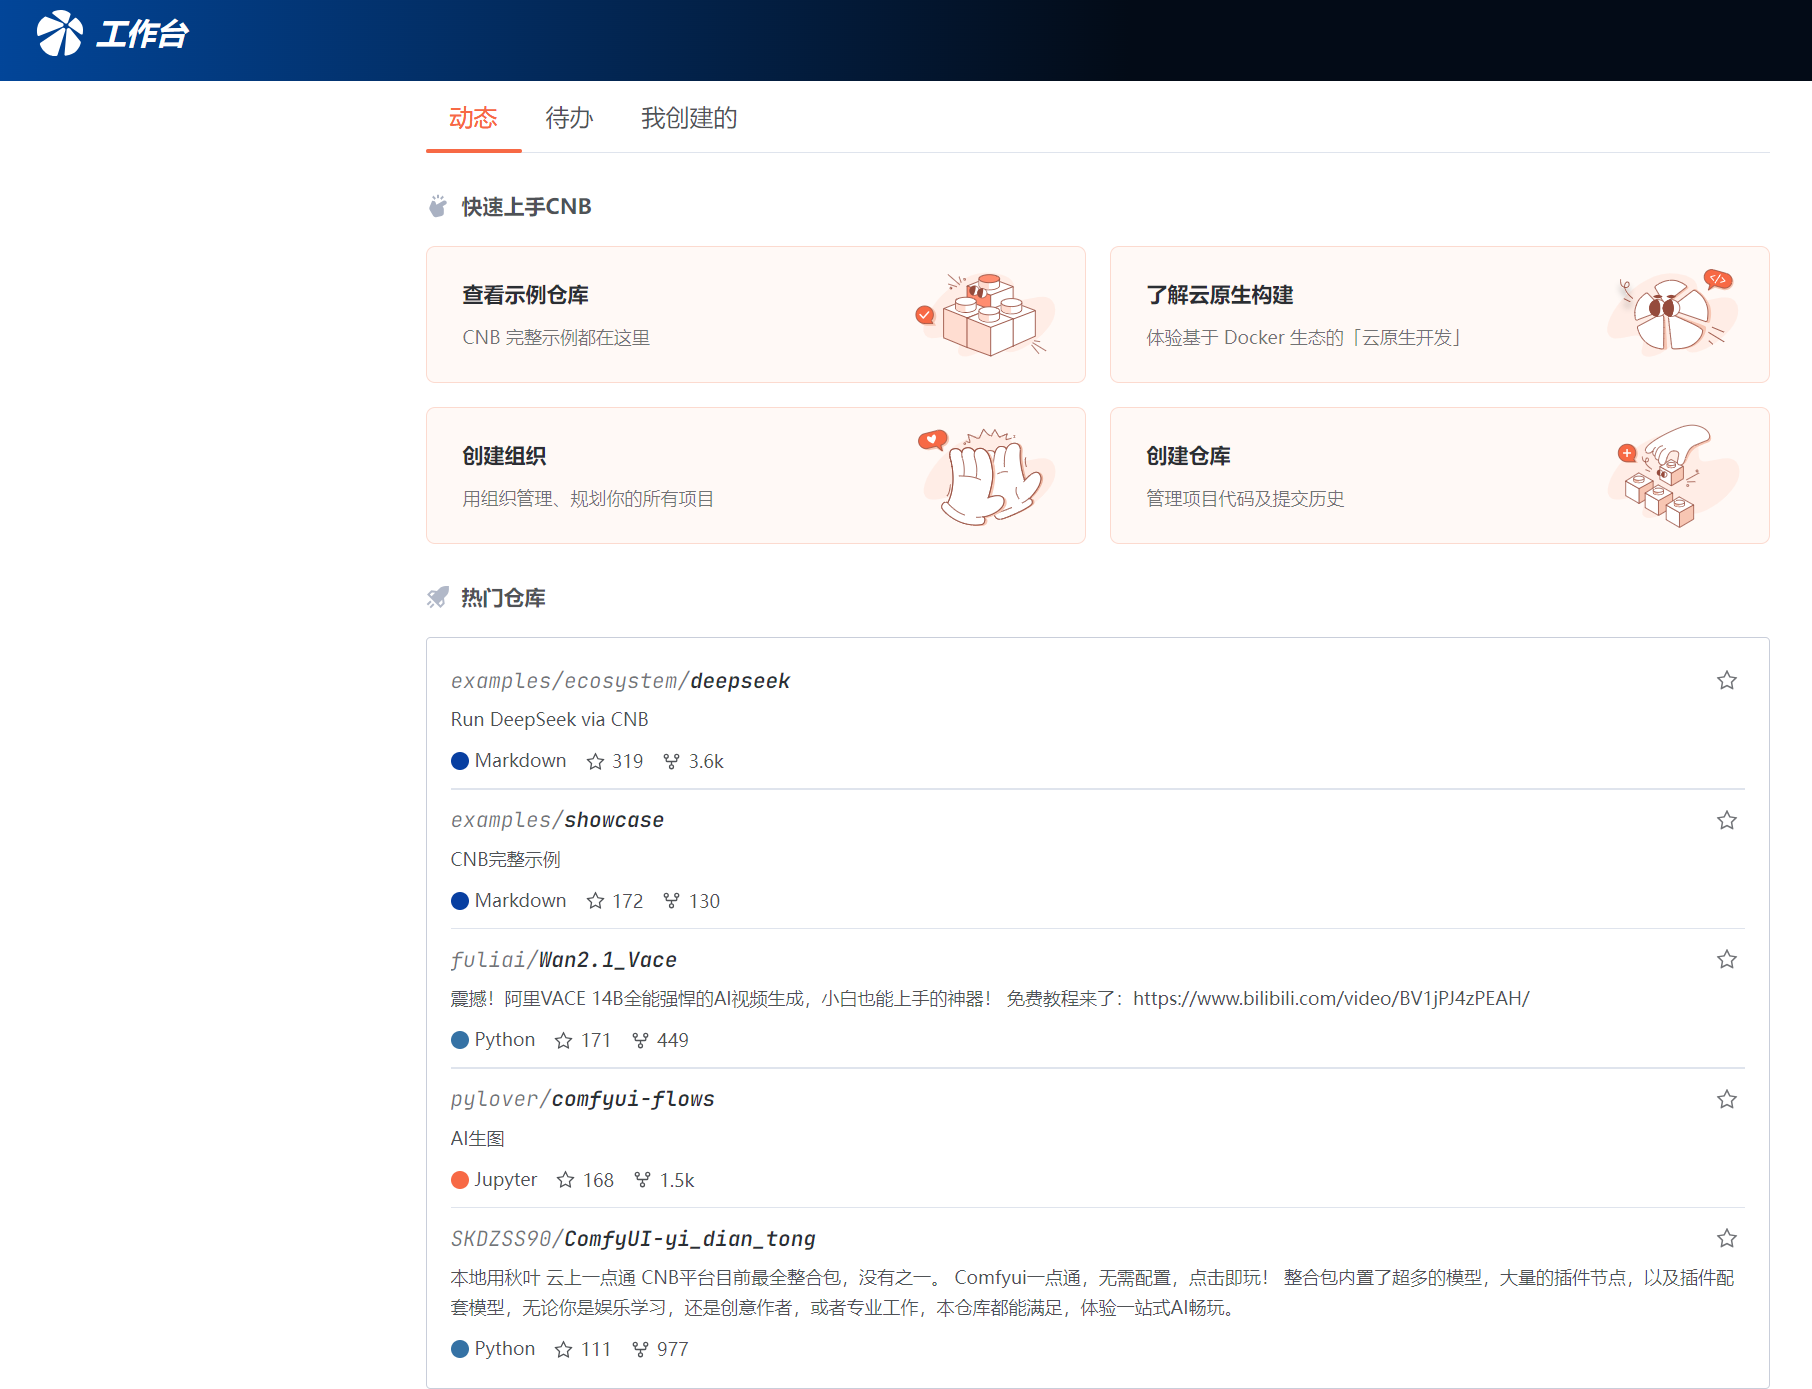
Task: Click the clapping hand icon beside 快速上手CNB
Action: (438, 206)
